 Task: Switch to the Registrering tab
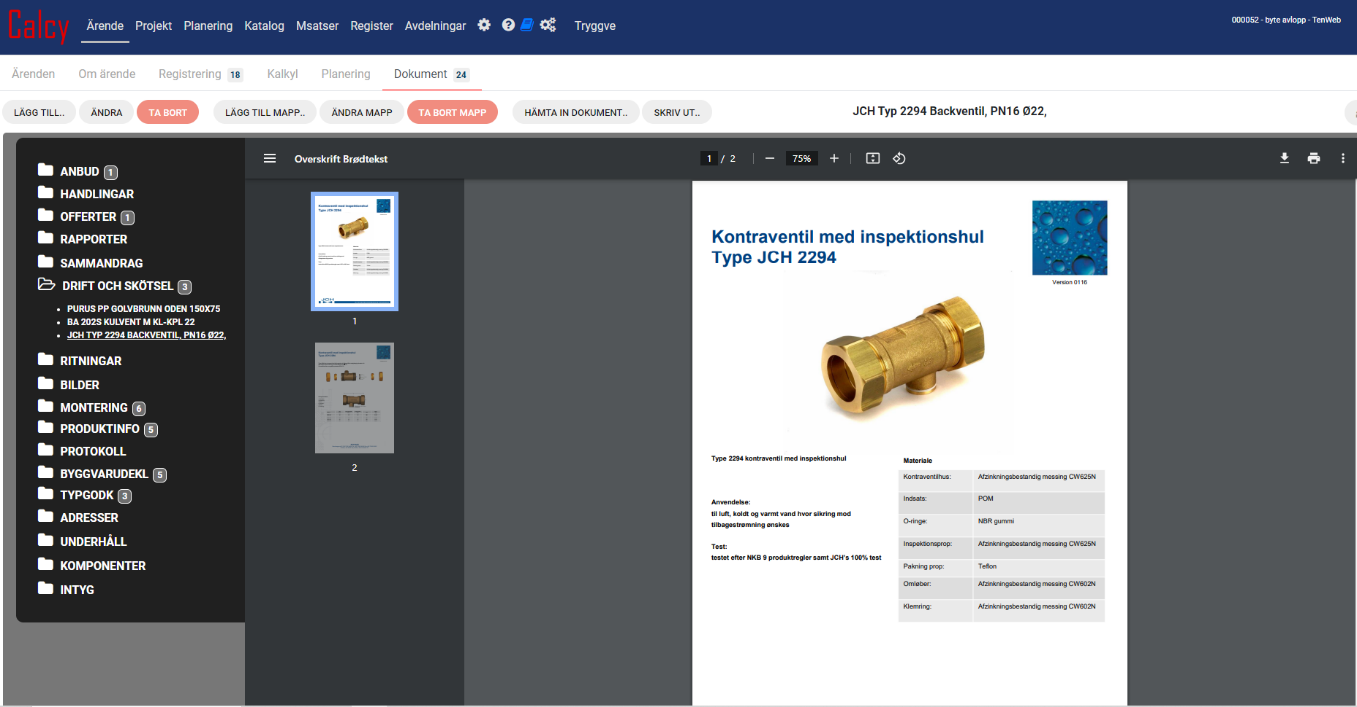tap(189, 74)
